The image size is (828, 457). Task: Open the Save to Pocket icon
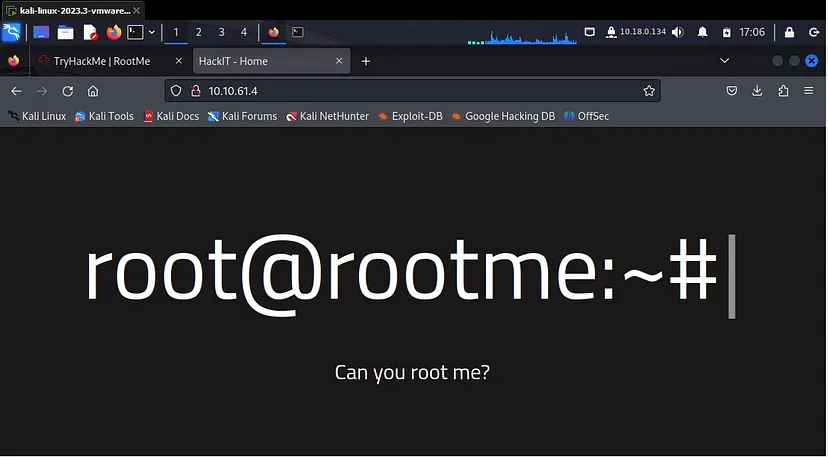point(731,91)
